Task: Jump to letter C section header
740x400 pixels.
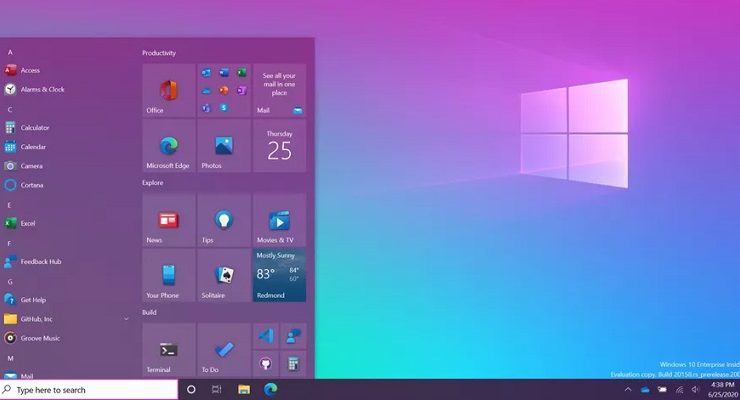Action: [x=10, y=109]
